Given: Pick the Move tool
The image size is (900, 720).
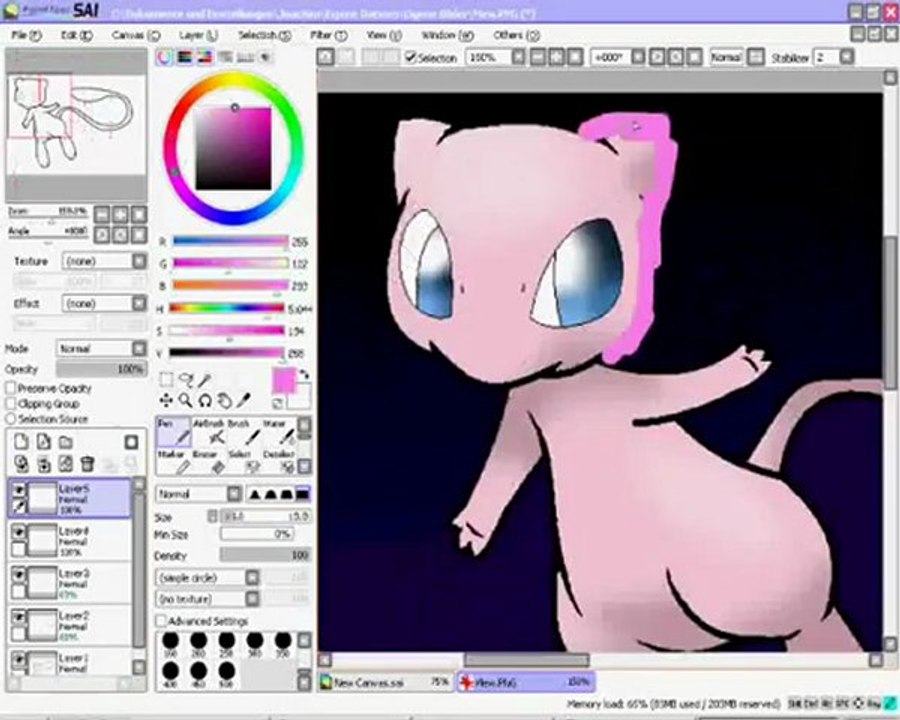Looking at the screenshot, I should [x=166, y=400].
